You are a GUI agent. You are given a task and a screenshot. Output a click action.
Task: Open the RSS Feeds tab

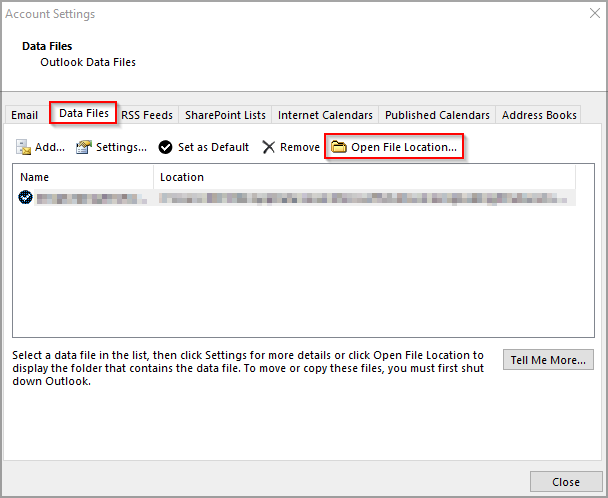tap(147, 115)
